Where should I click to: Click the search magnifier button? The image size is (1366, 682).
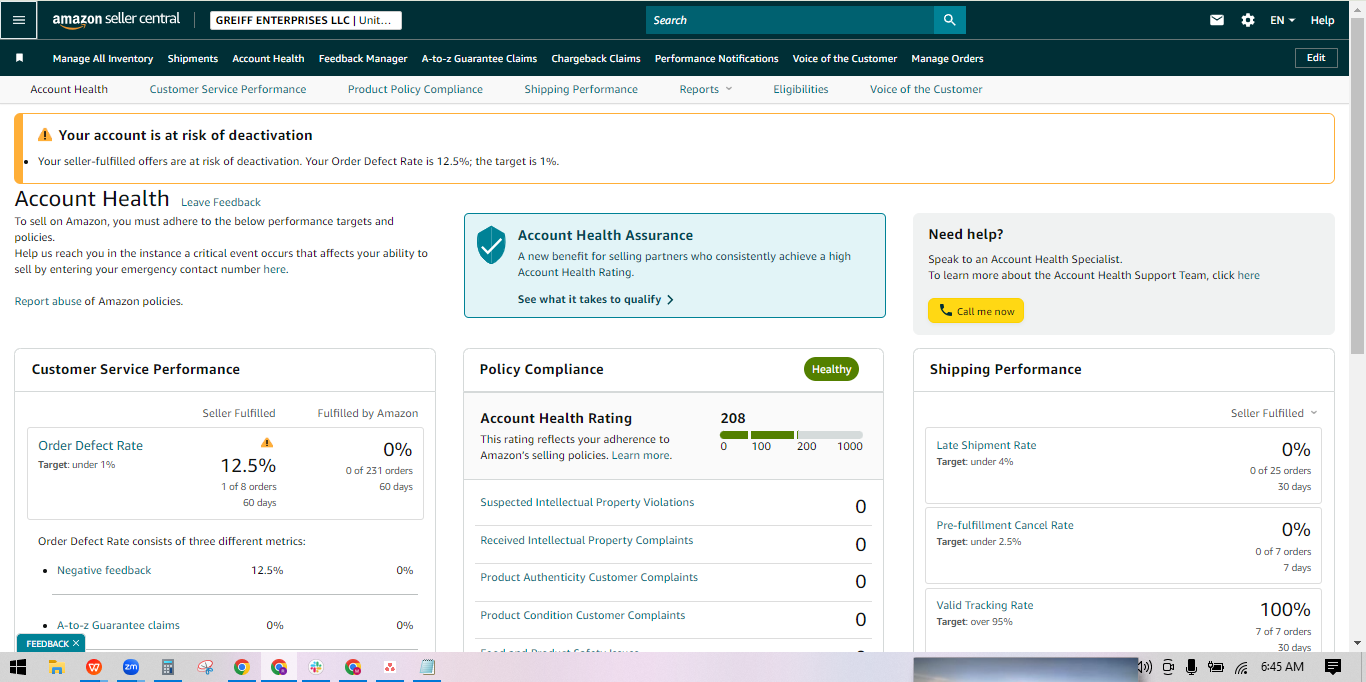point(949,20)
